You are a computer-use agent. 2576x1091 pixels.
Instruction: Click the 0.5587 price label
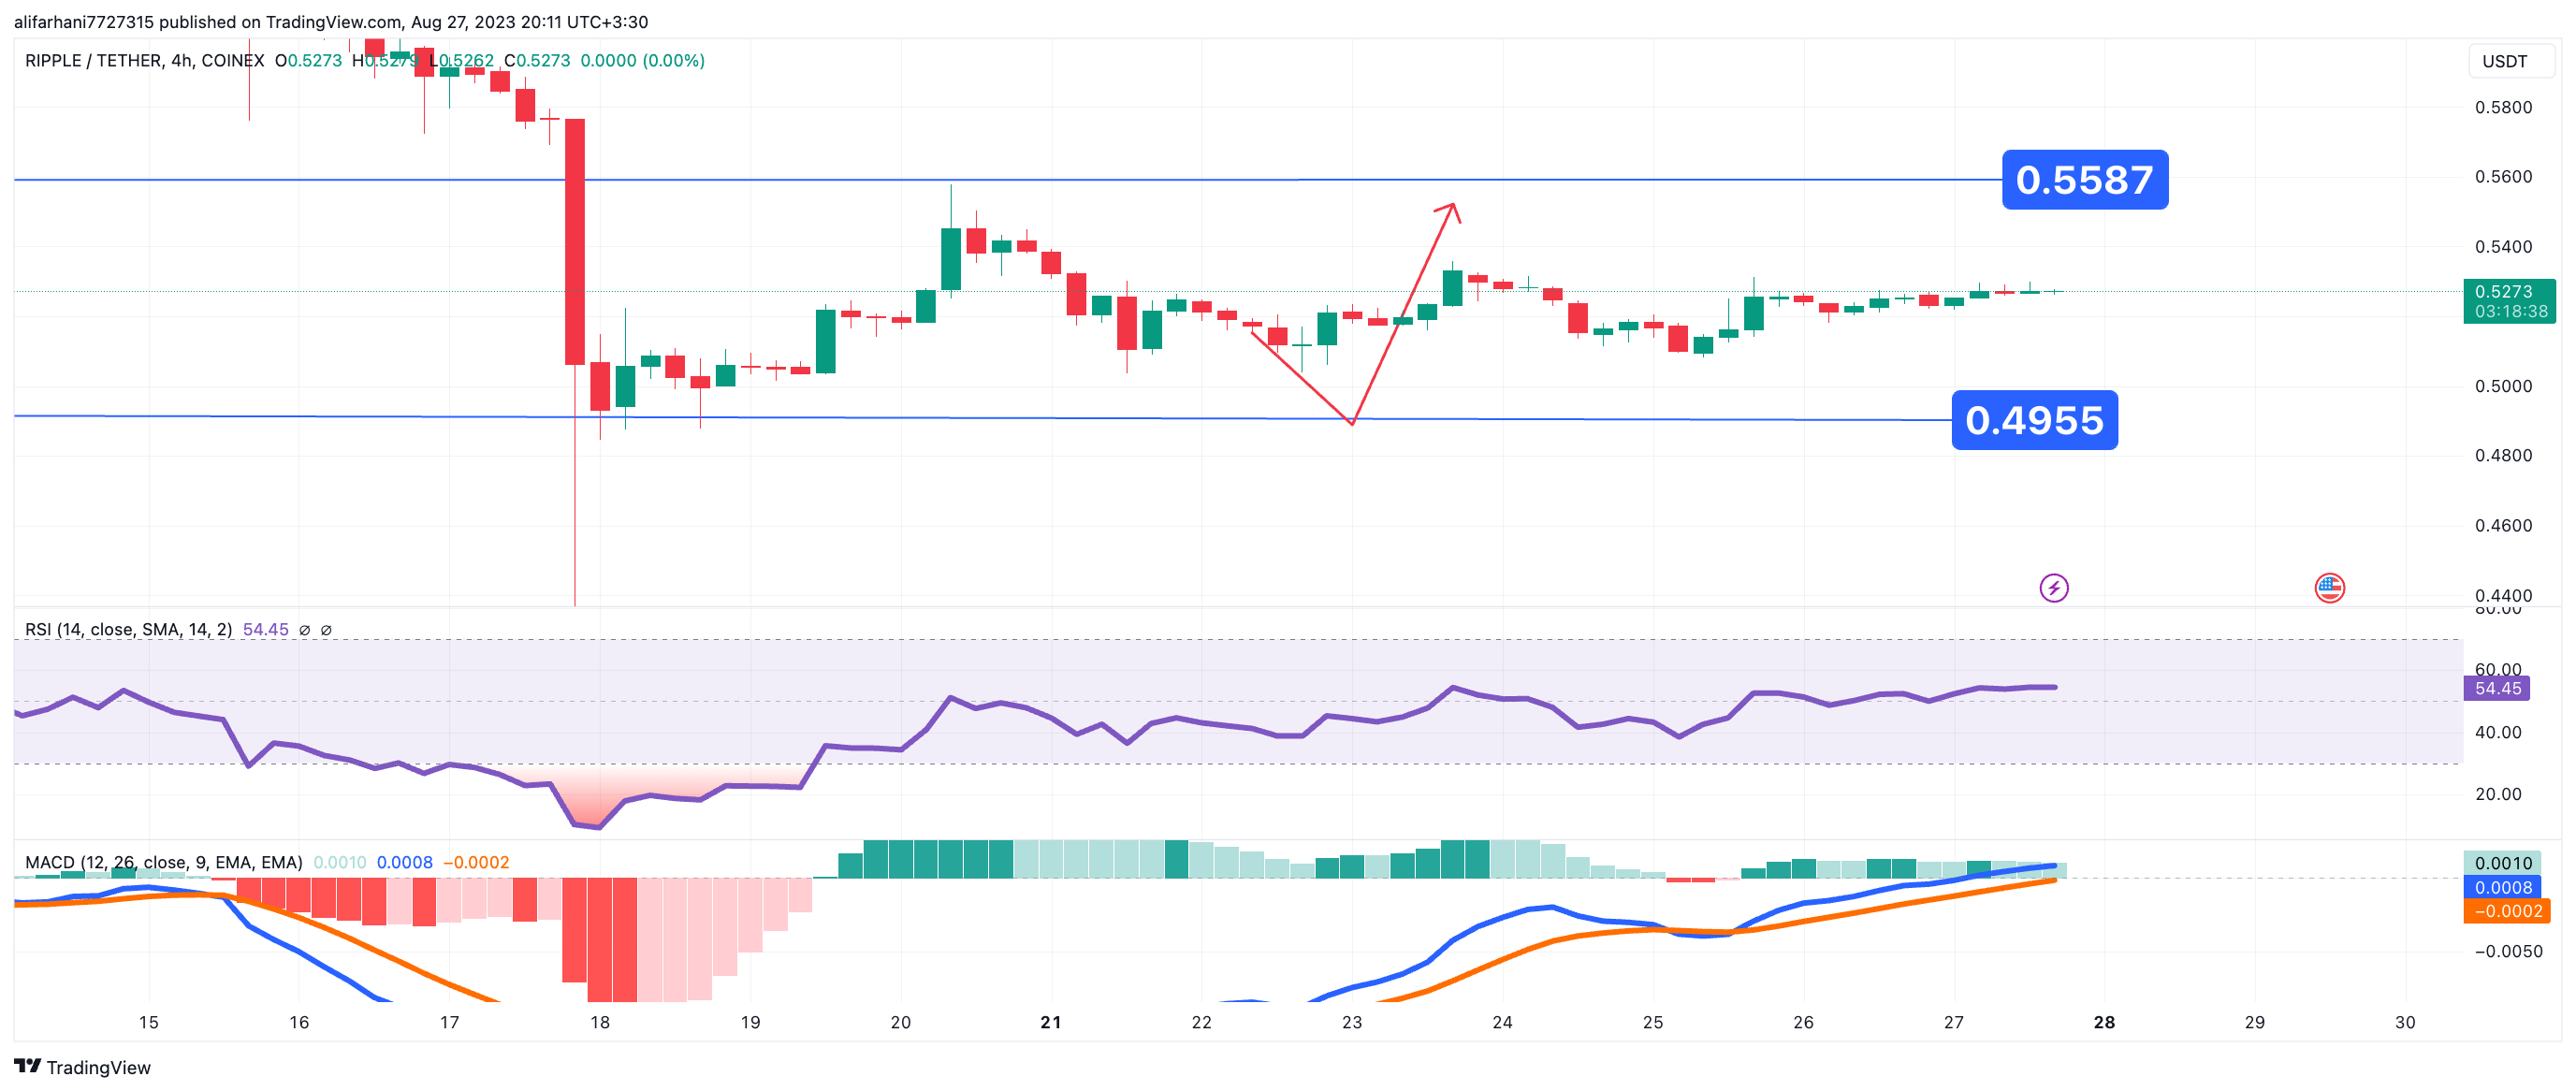(x=2085, y=180)
